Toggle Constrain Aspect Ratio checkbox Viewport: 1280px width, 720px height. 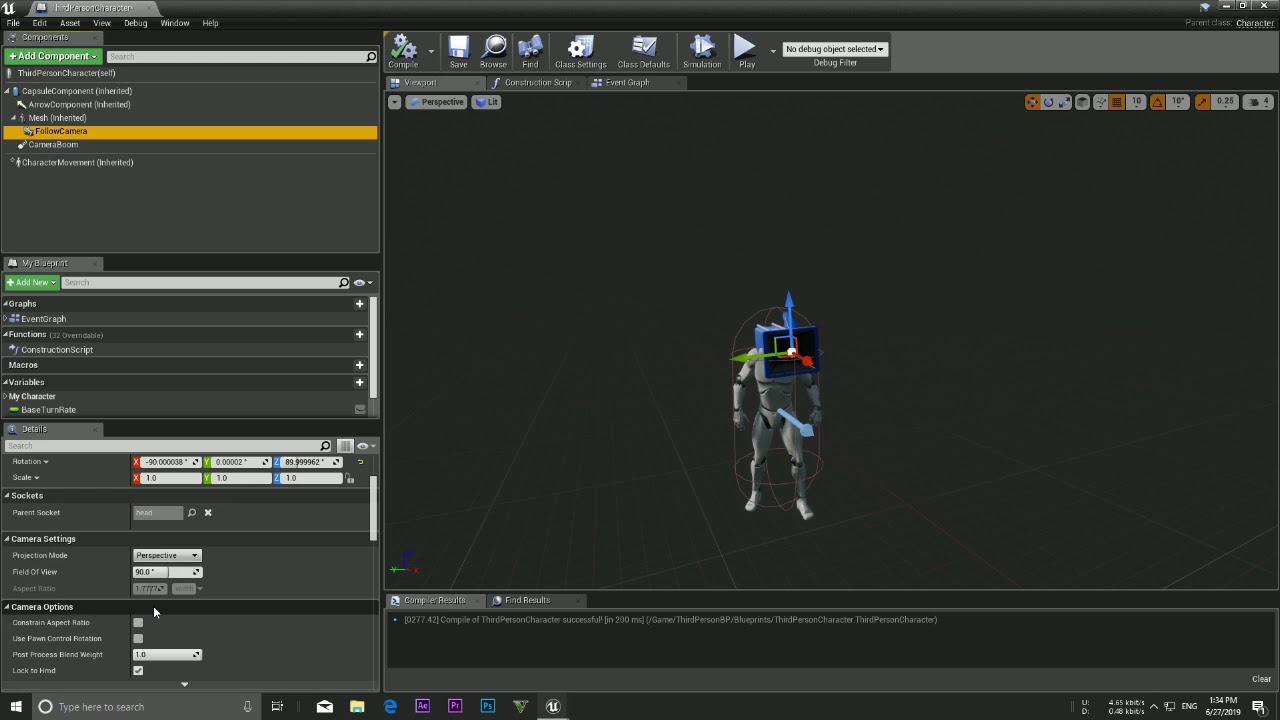(138, 623)
